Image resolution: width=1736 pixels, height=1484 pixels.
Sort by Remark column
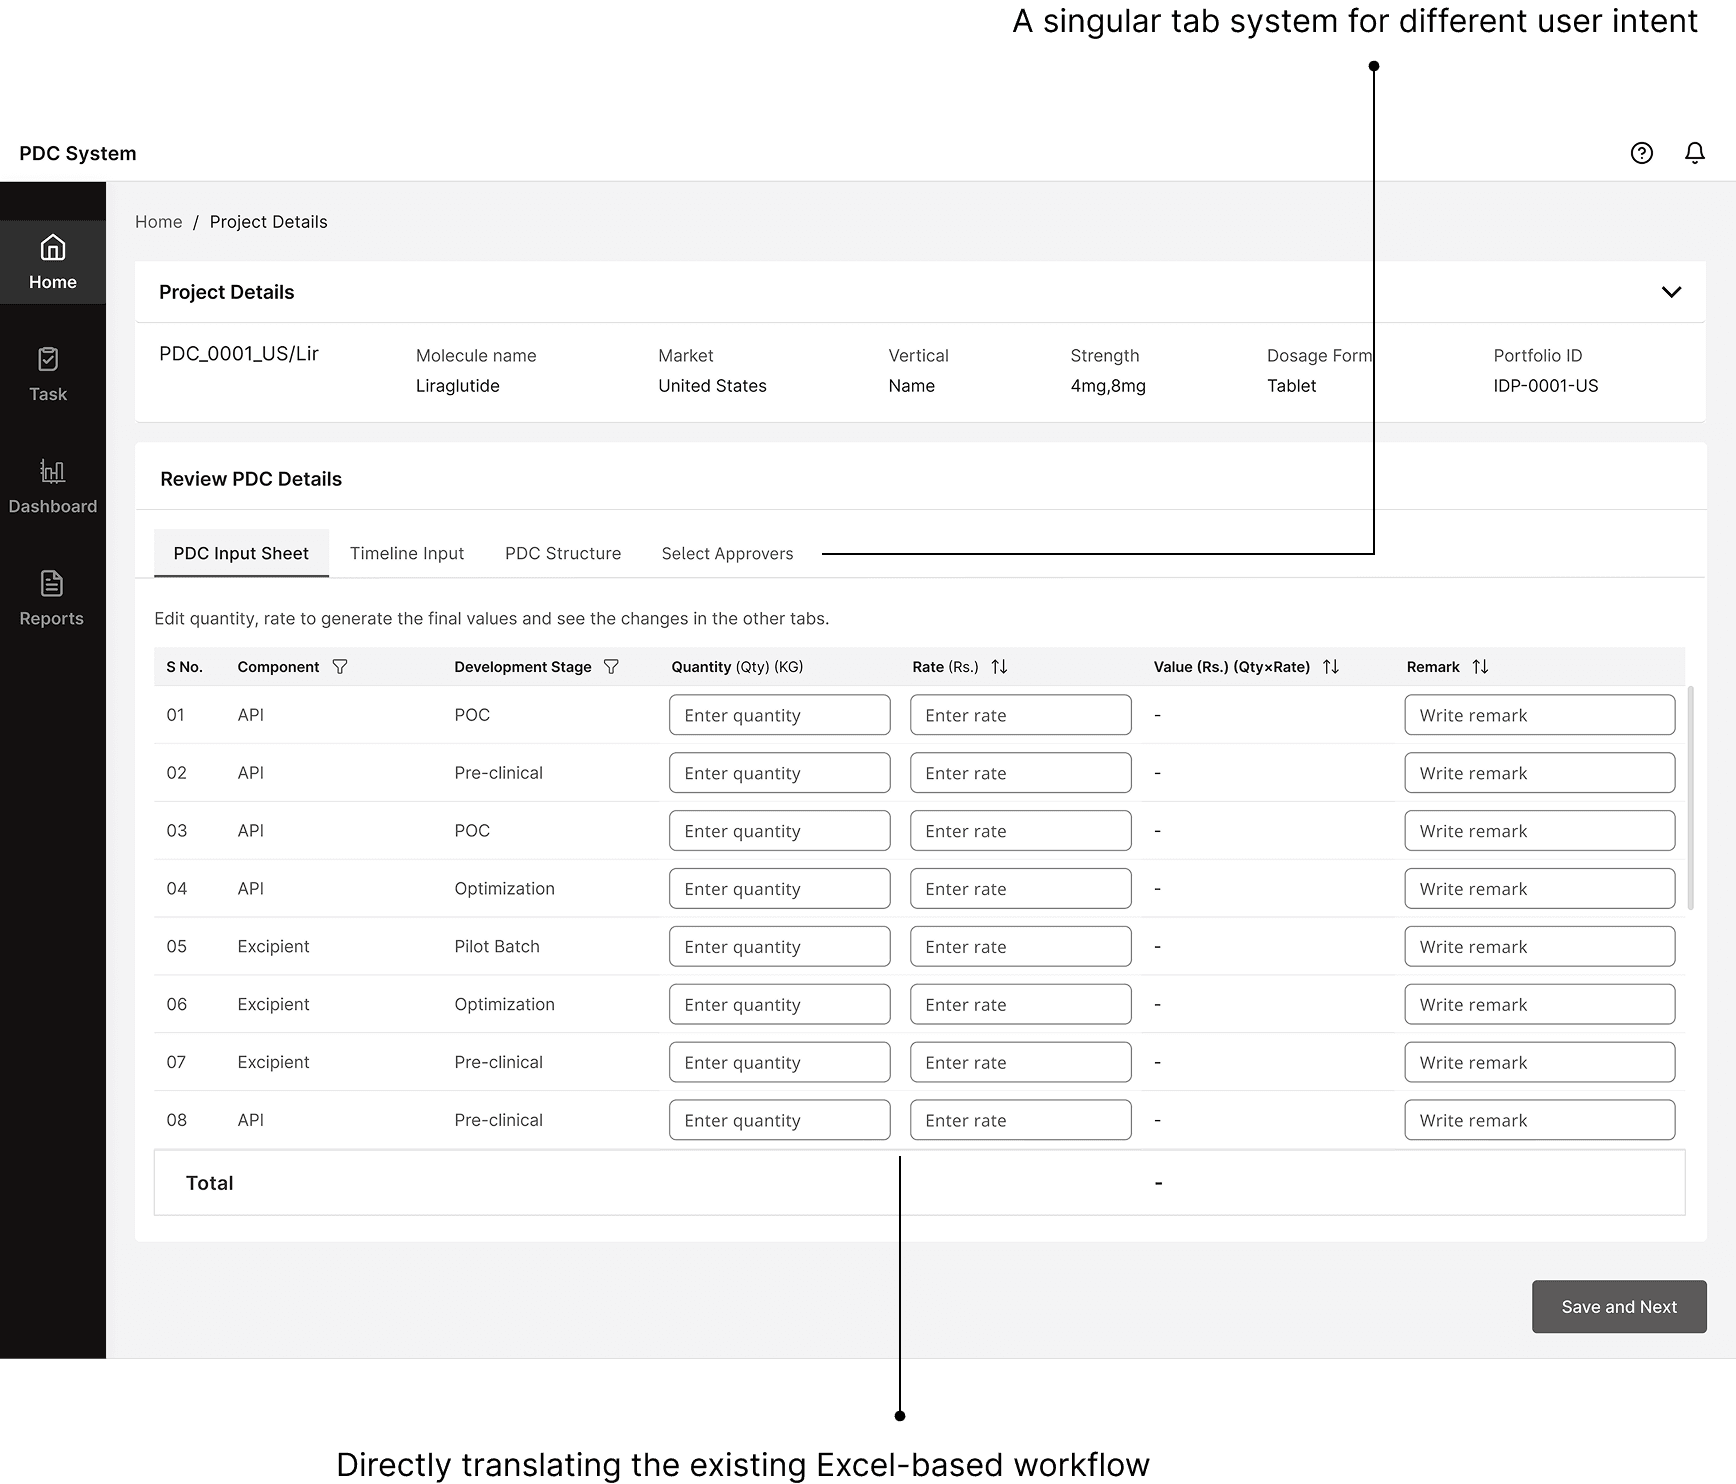coord(1481,667)
